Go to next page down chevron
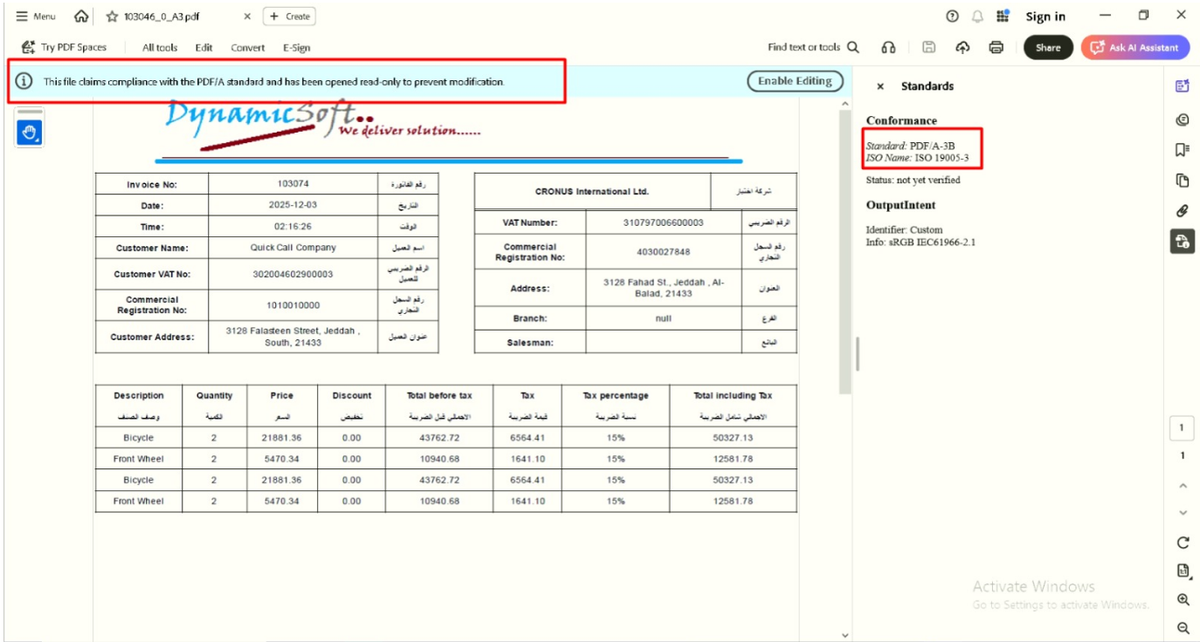 1182,512
